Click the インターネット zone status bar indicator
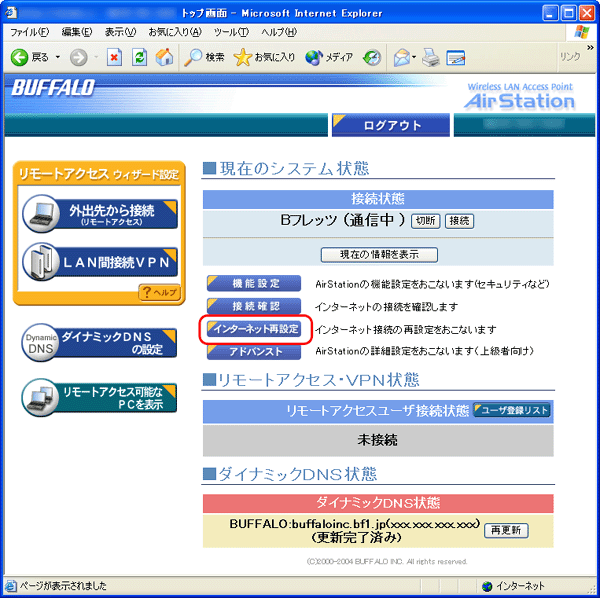Viewport: 600px width, 598px height. [x=514, y=586]
